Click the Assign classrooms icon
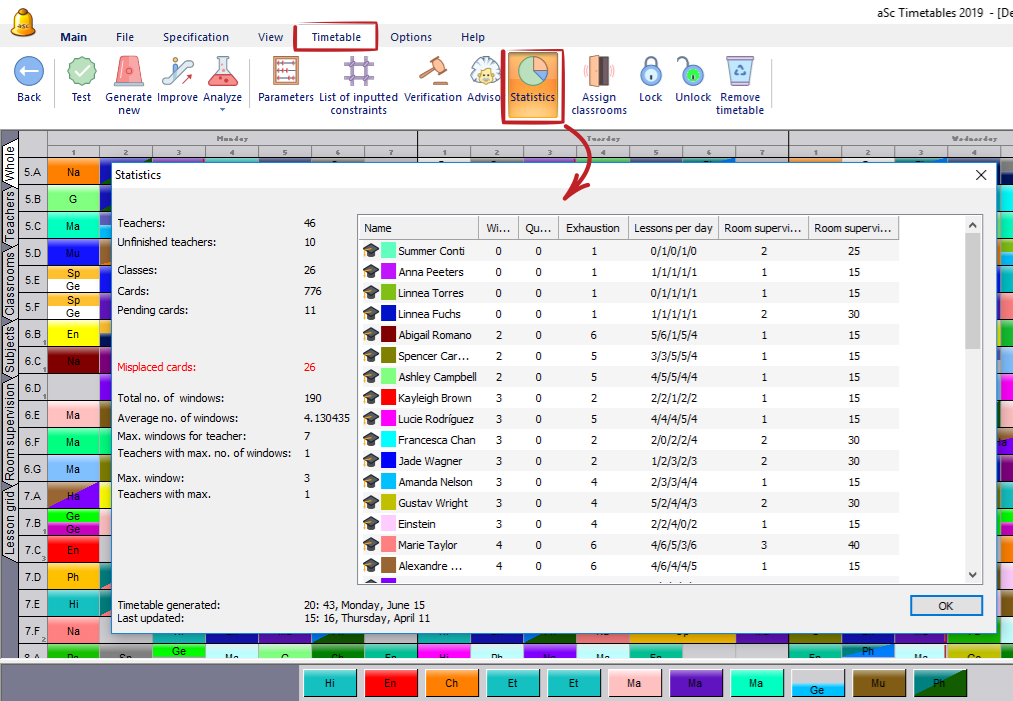Image resolution: width=1013 pixels, height=701 pixels. (x=599, y=73)
